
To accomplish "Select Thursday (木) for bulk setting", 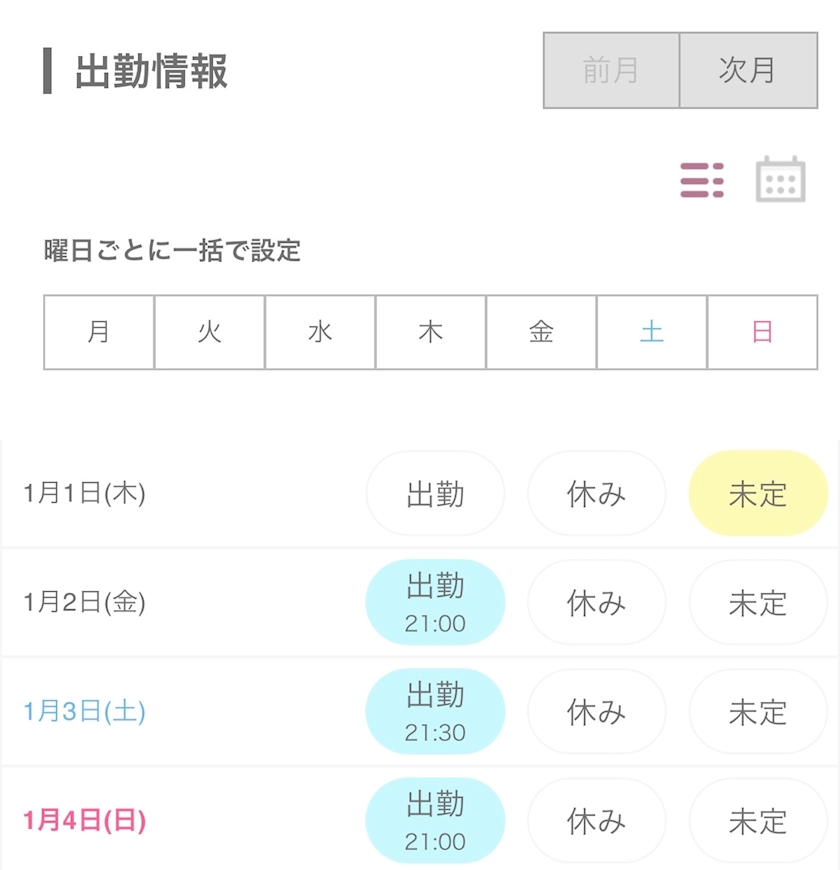I will click(x=431, y=332).
